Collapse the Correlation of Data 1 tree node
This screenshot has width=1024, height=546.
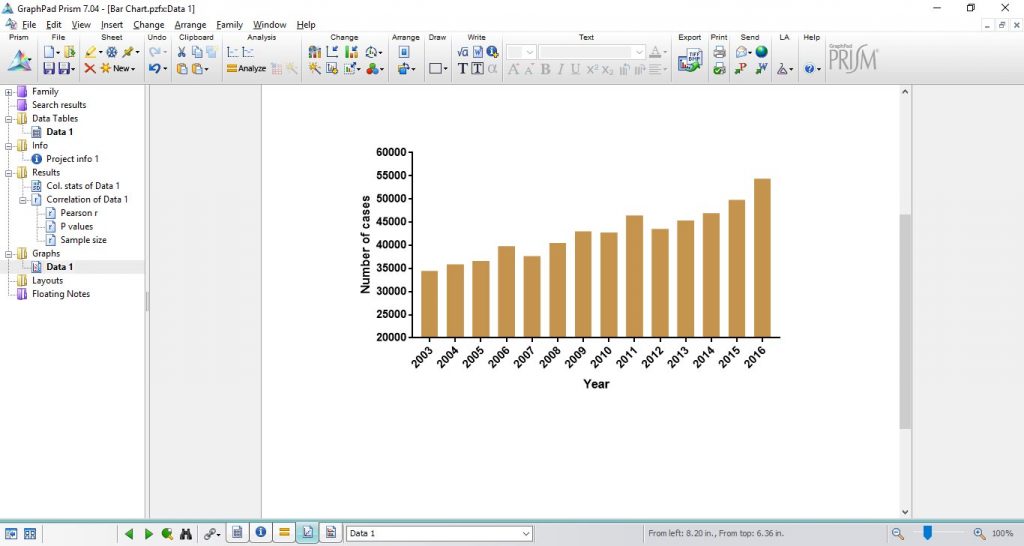pyautogui.click(x=23, y=199)
